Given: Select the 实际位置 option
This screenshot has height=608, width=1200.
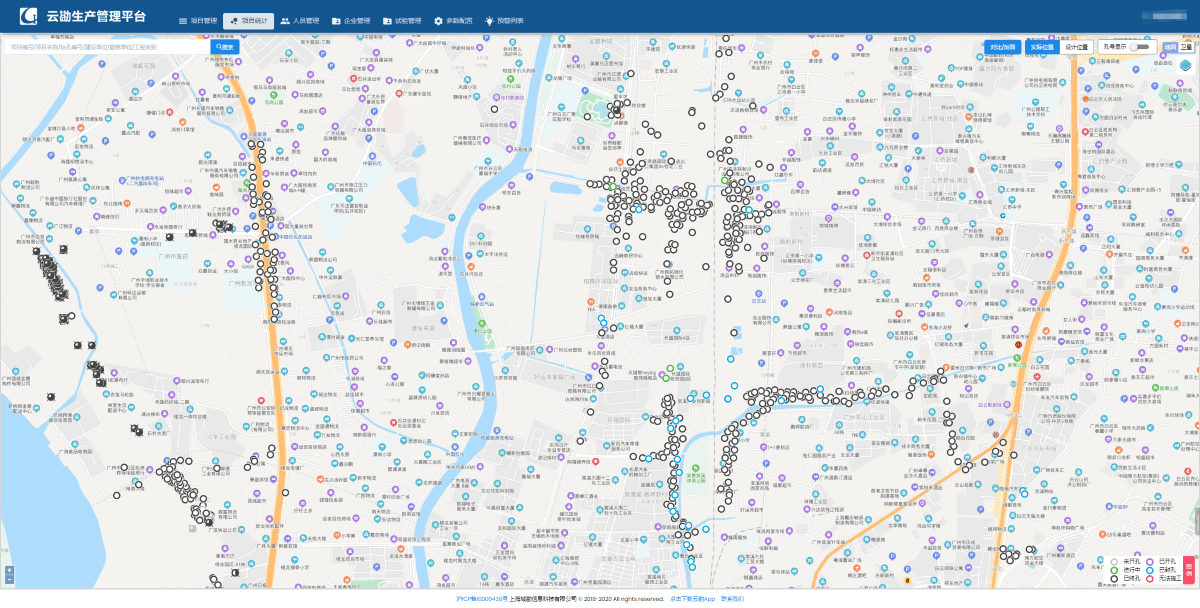Looking at the screenshot, I should coord(1042,47).
